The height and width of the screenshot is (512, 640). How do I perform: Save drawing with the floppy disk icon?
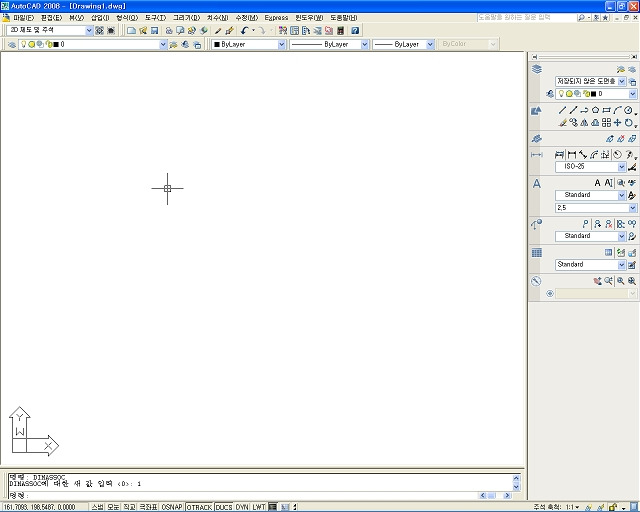(154, 31)
